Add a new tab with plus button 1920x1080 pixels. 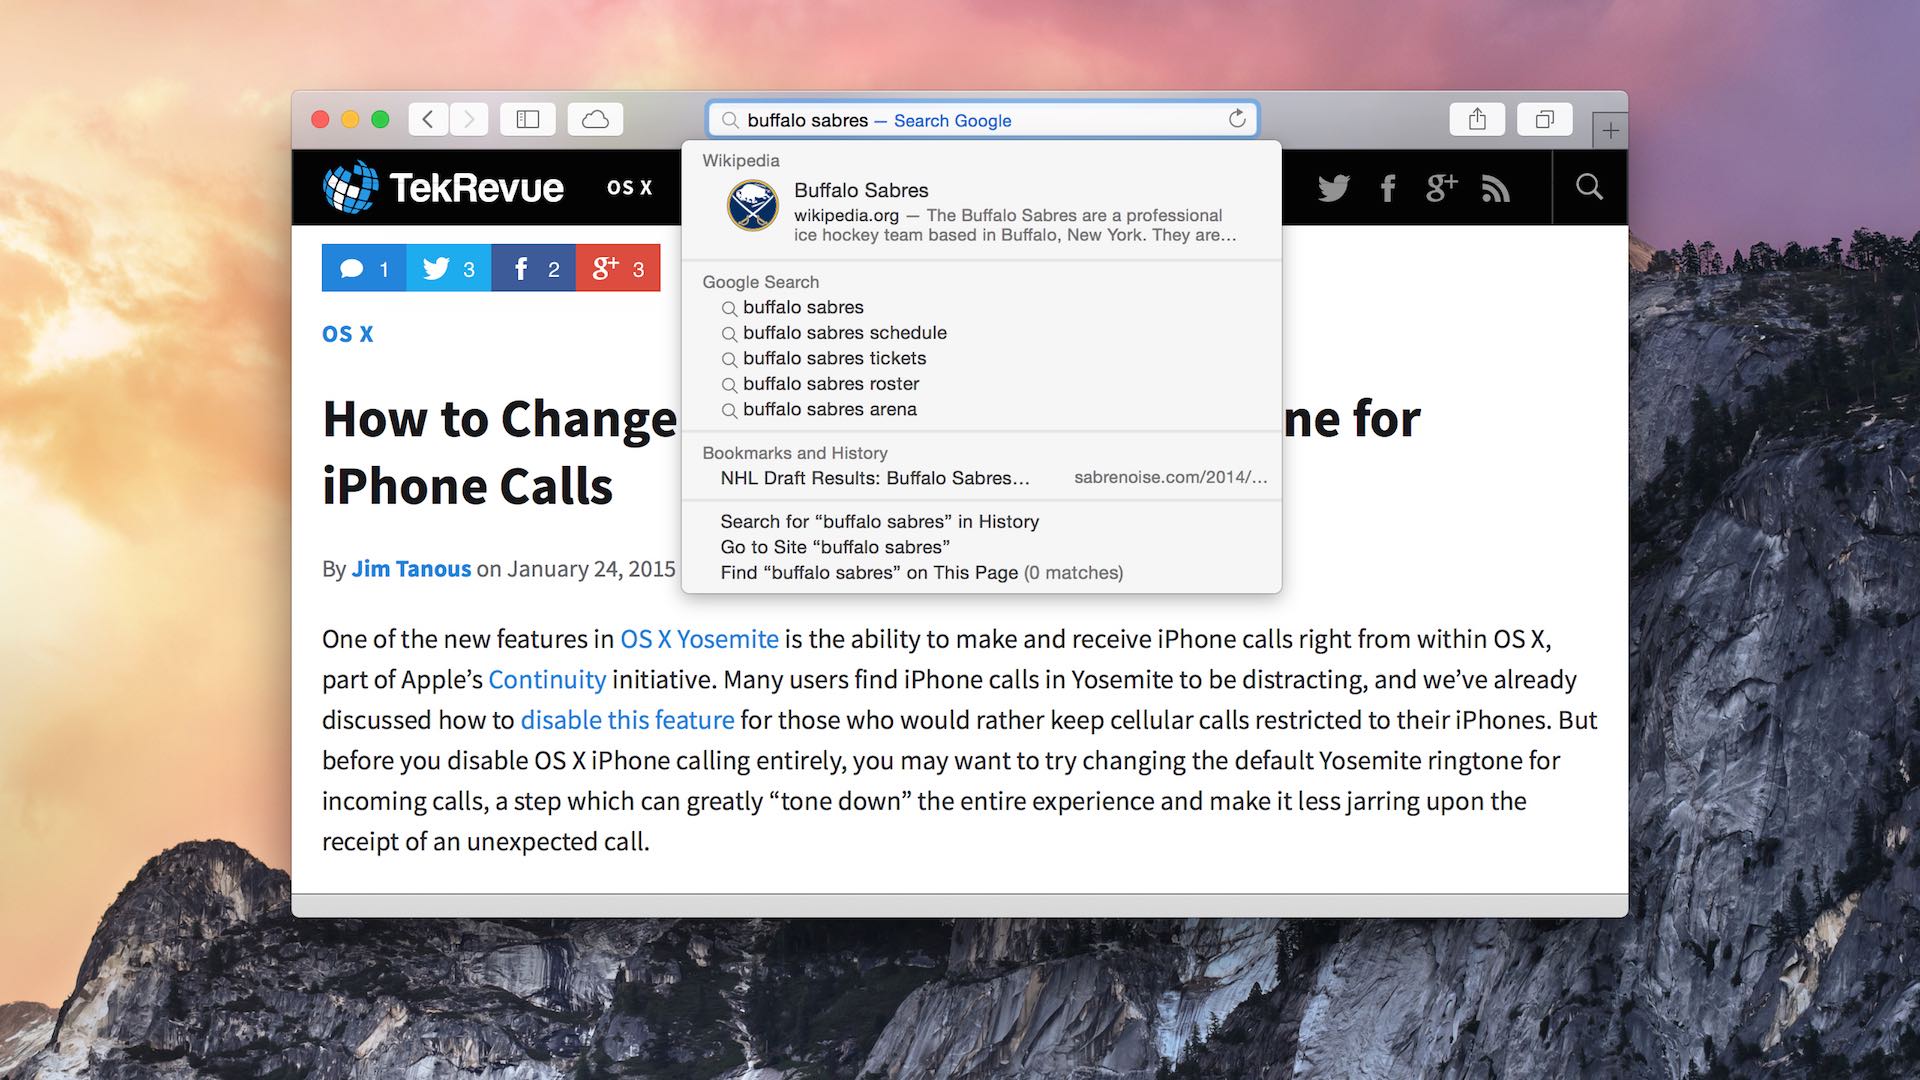[1610, 130]
